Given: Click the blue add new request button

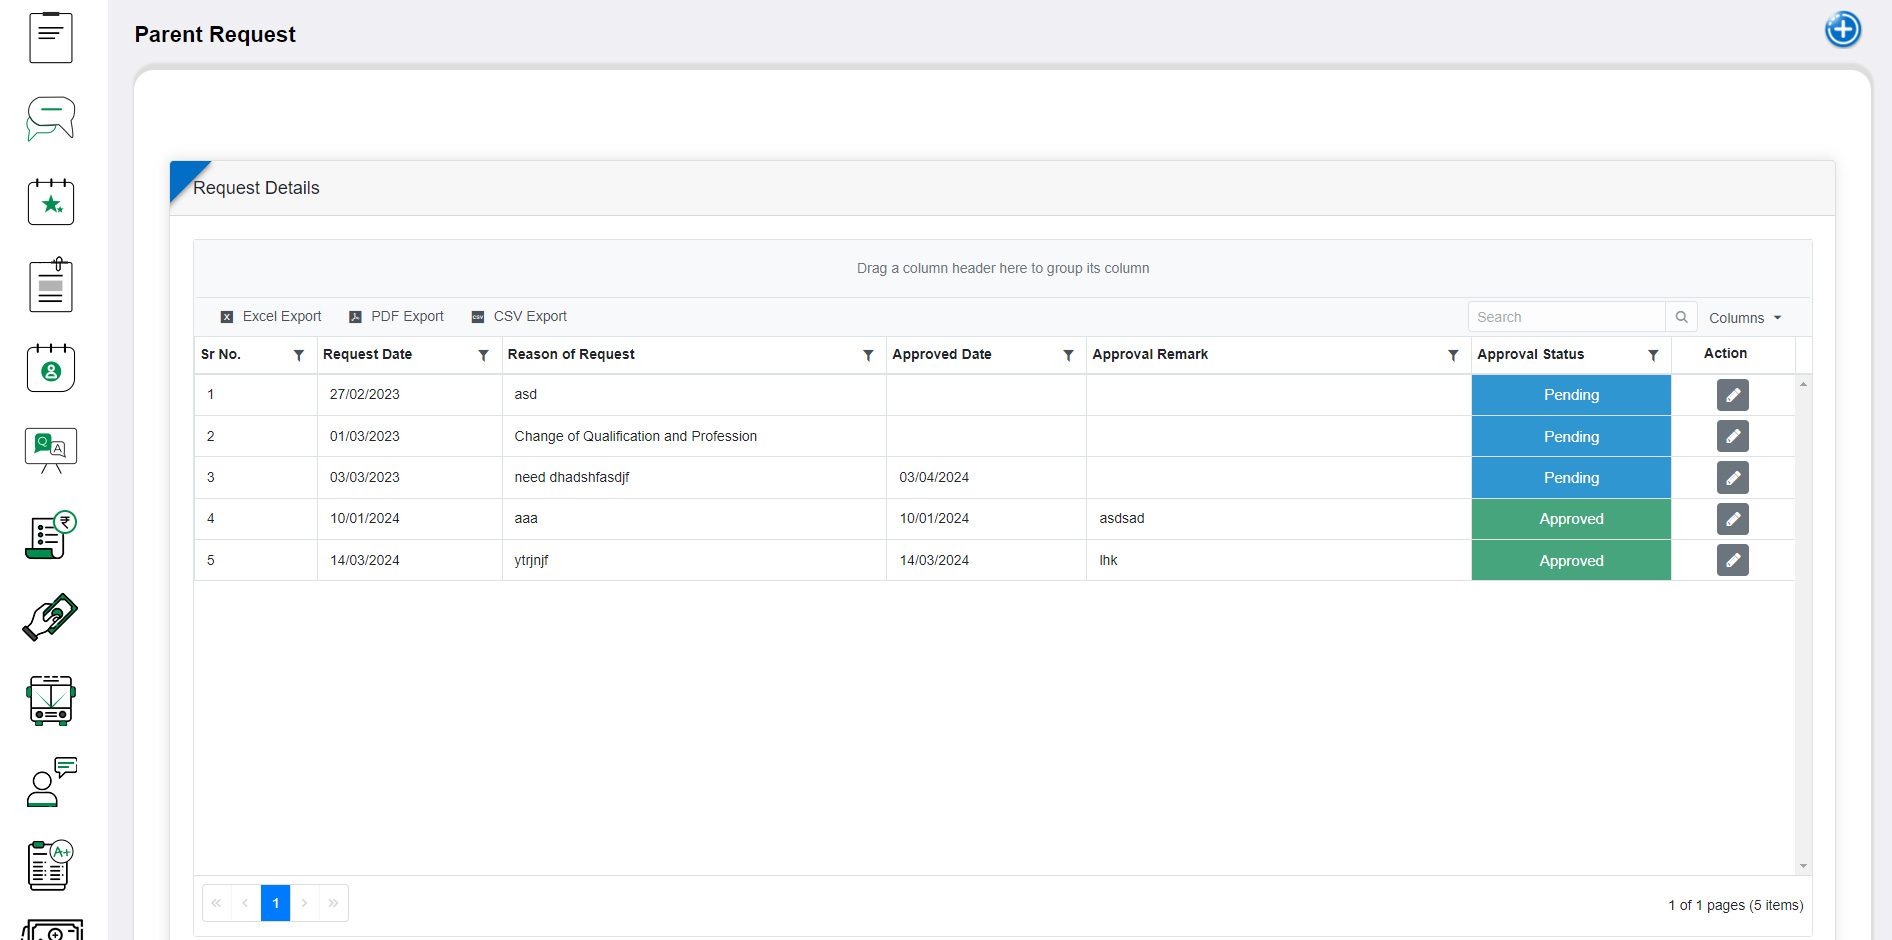Looking at the screenshot, I should point(1842,30).
